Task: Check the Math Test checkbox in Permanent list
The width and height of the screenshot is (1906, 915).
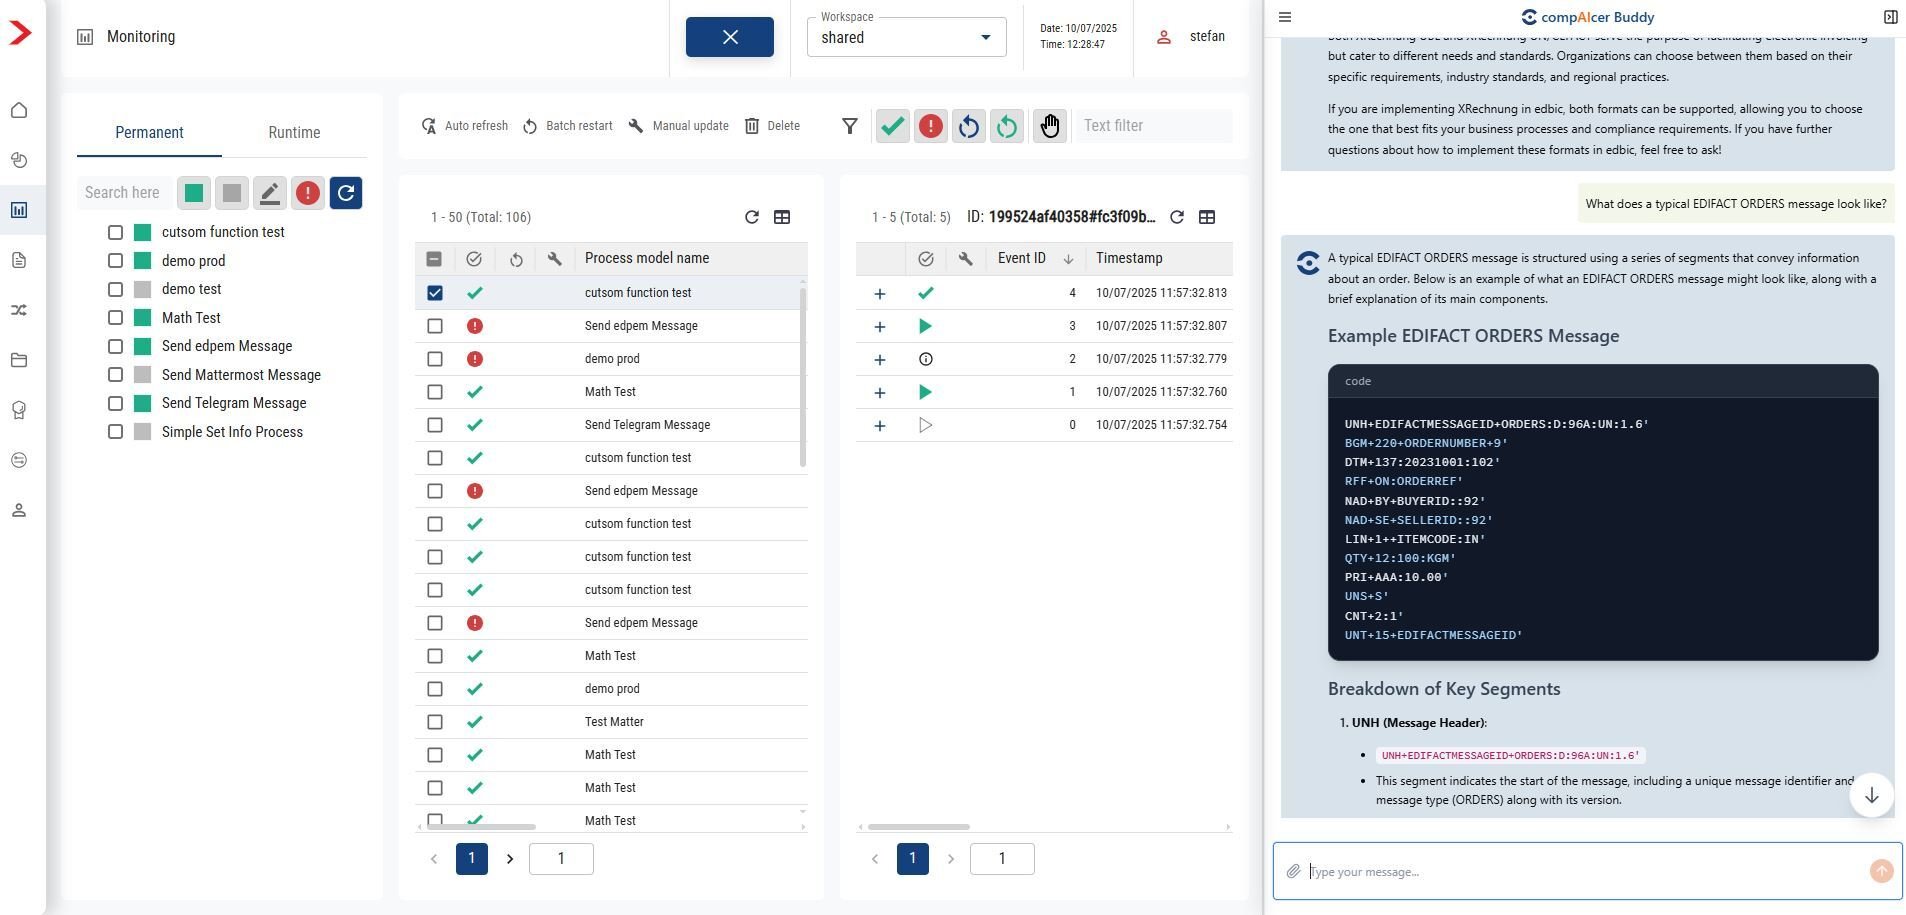Action: pyautogui.click(x=115, y=318)
